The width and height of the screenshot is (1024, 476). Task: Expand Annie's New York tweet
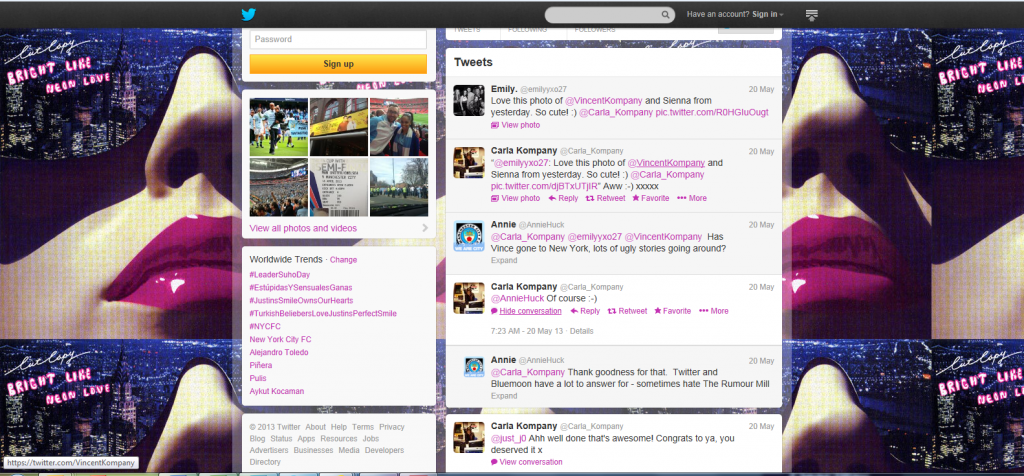coord(504,261)
